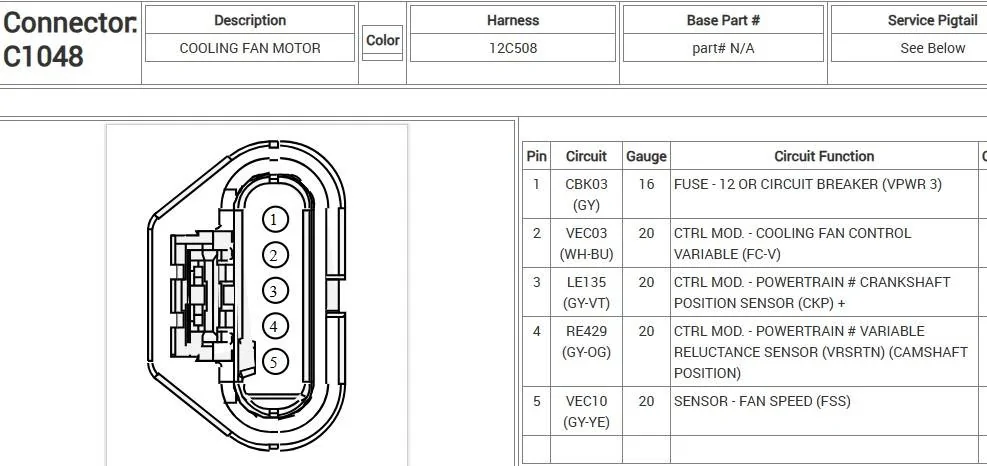Select circuit cell 'VEC10 (GY-YE)'

tap(586, 411)
